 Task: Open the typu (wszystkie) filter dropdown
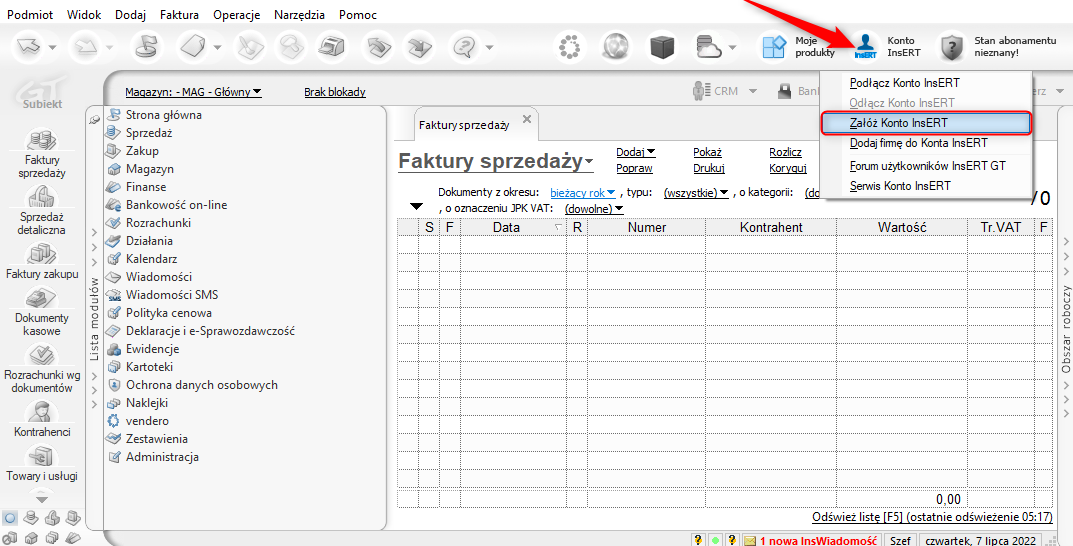click(x=696, y=193)
